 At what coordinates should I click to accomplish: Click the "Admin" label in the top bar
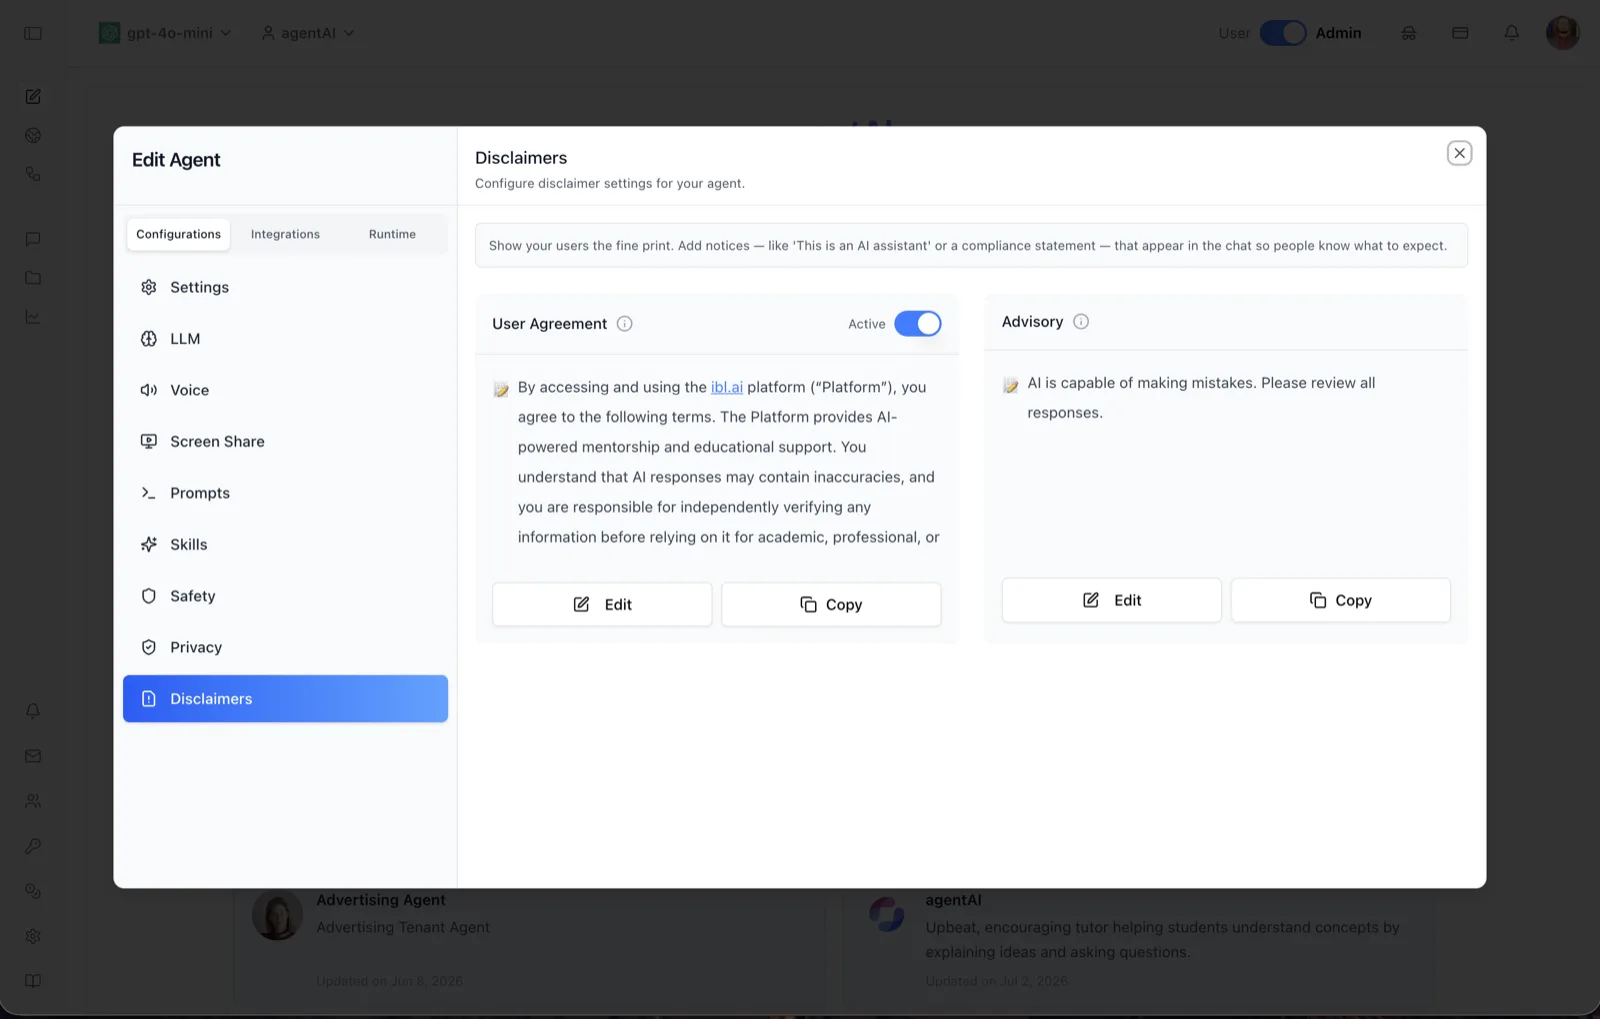click(x=1338, y=33)
